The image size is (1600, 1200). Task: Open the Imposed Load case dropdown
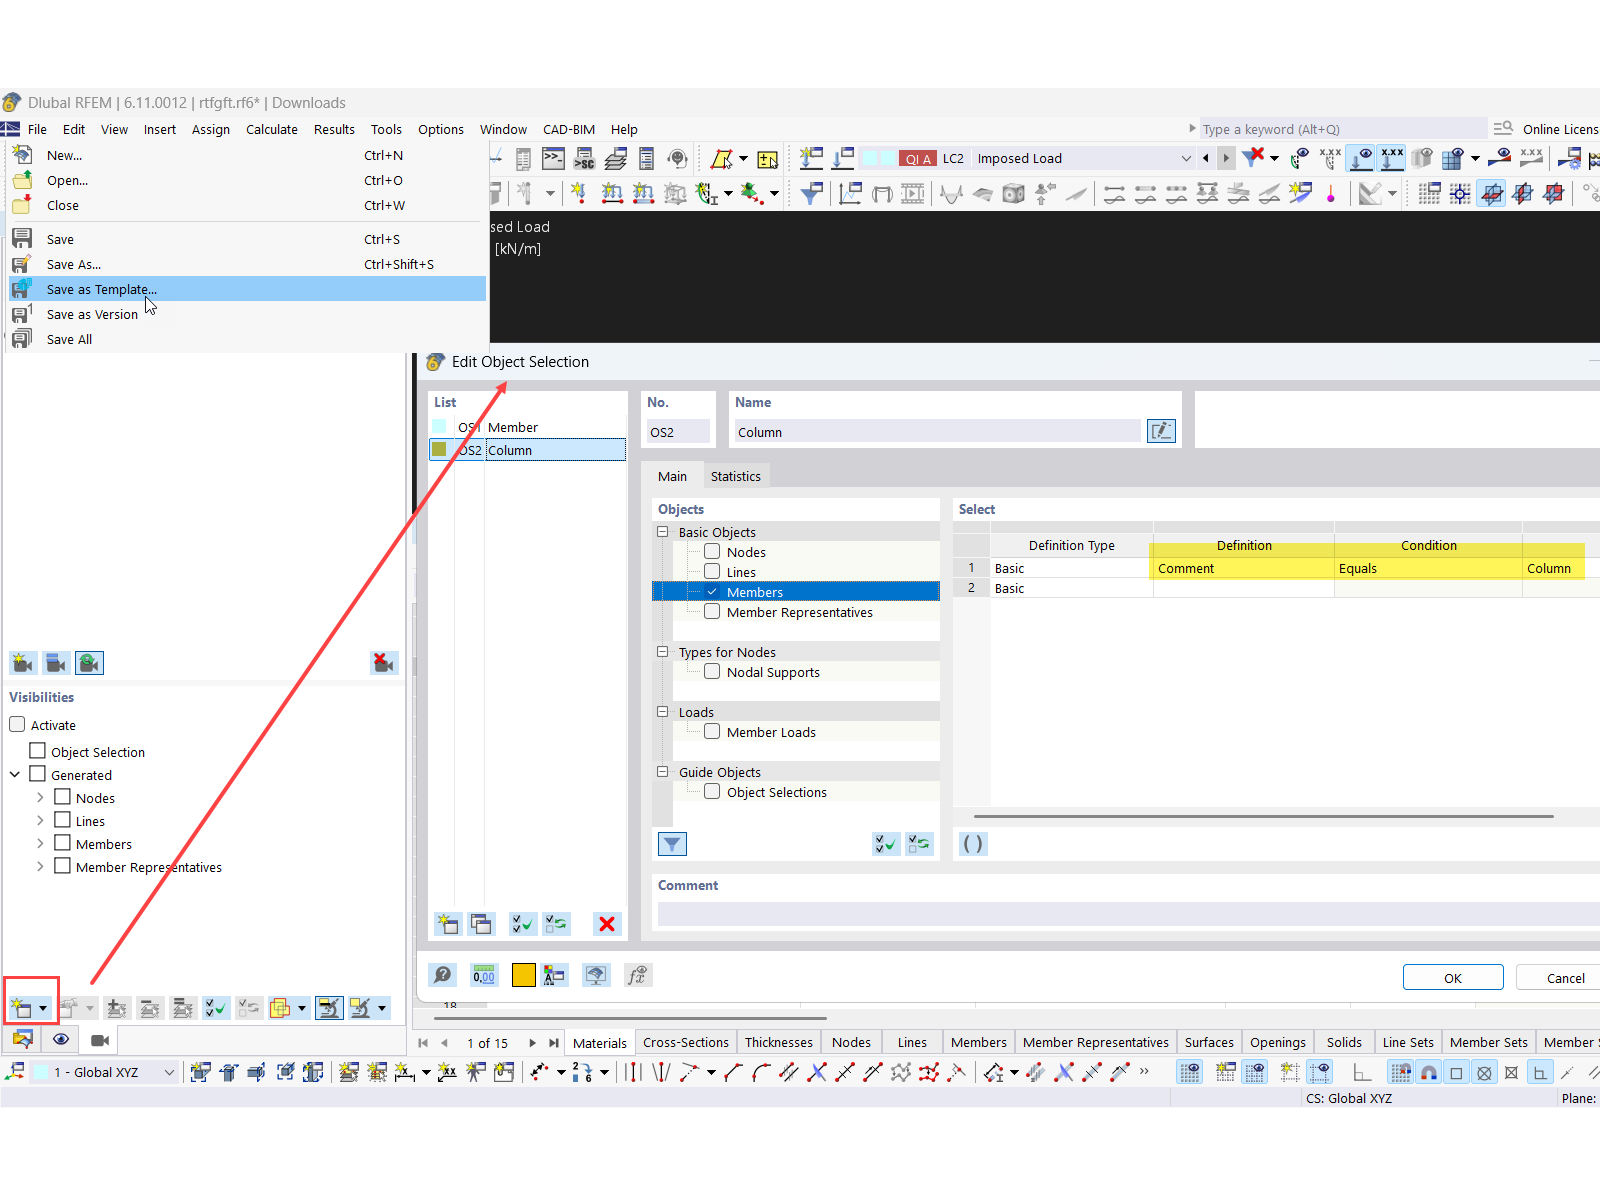tap(1186, 158)
